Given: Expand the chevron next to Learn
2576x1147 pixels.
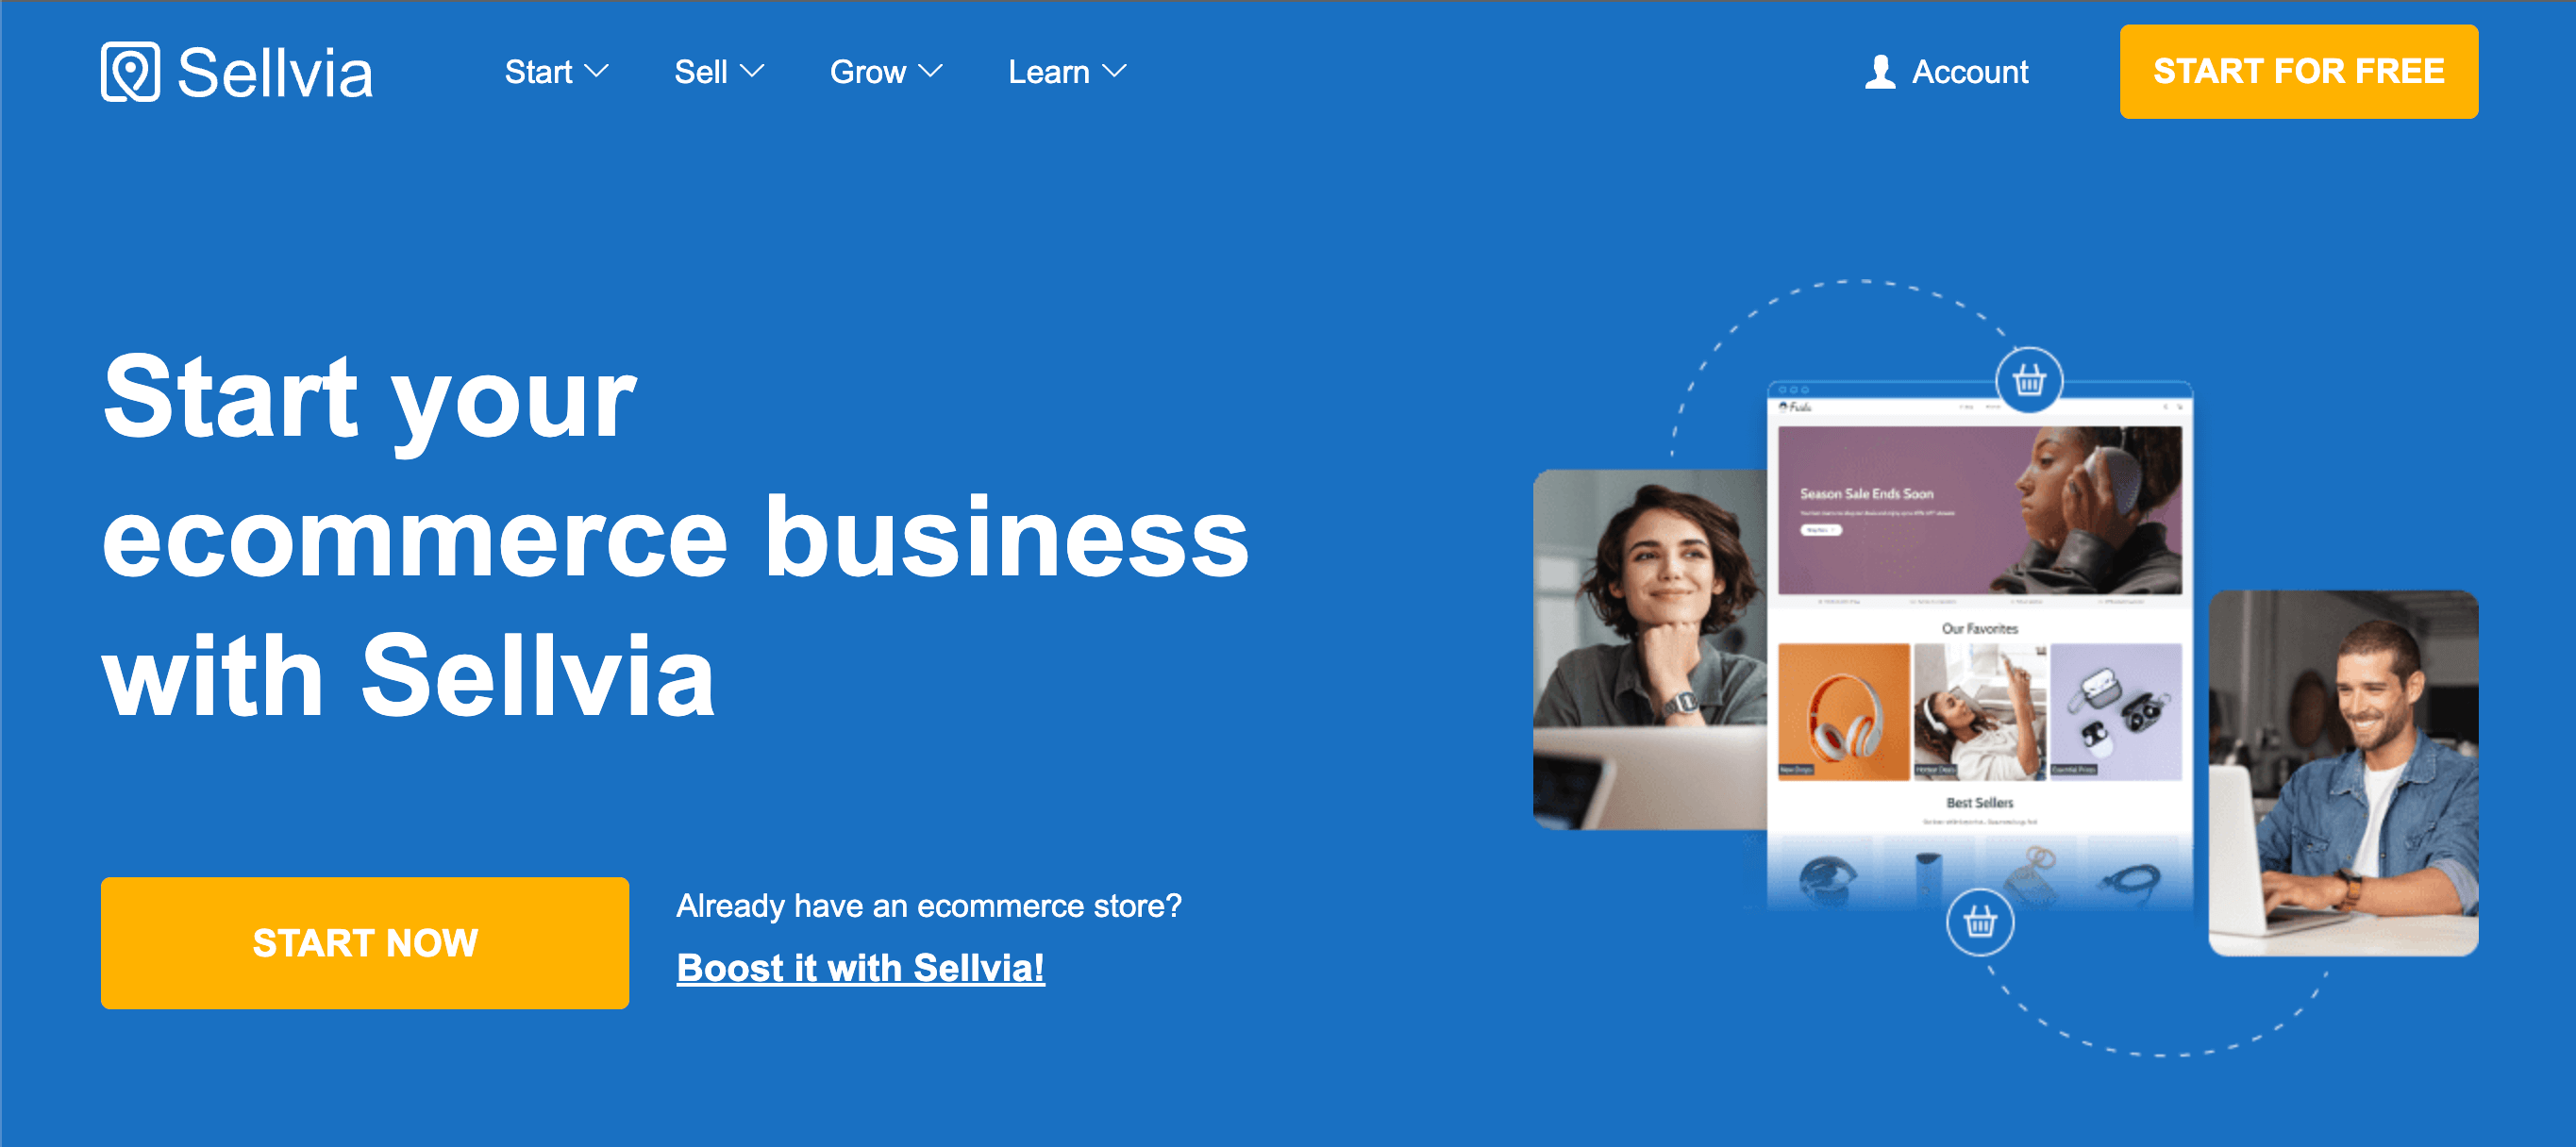Looking at the screenshot, I should coord(1114,72).
